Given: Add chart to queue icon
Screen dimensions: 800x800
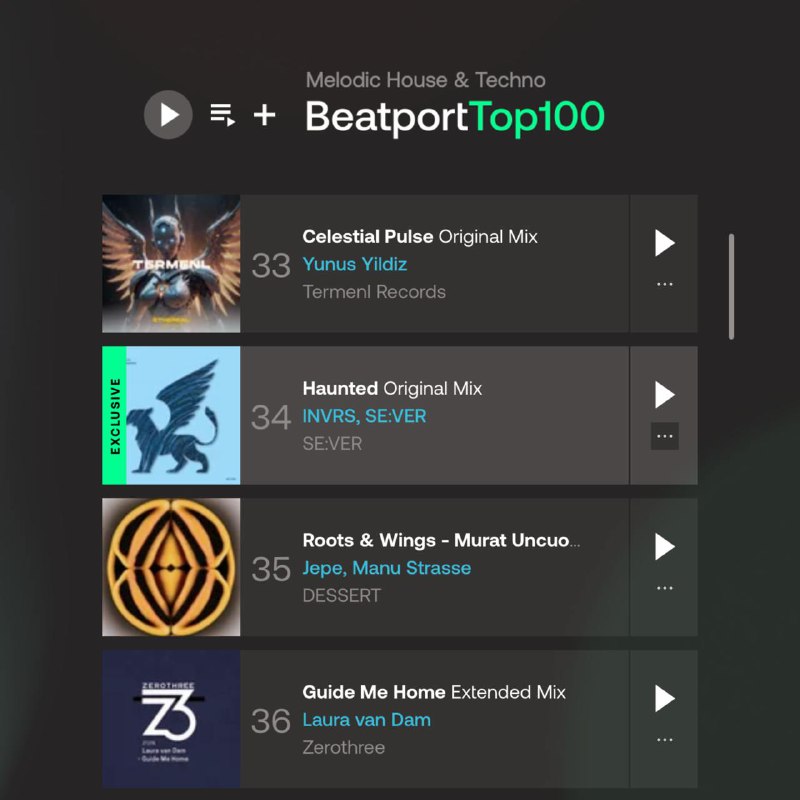Looking at the screenshot, I should 222,115.
